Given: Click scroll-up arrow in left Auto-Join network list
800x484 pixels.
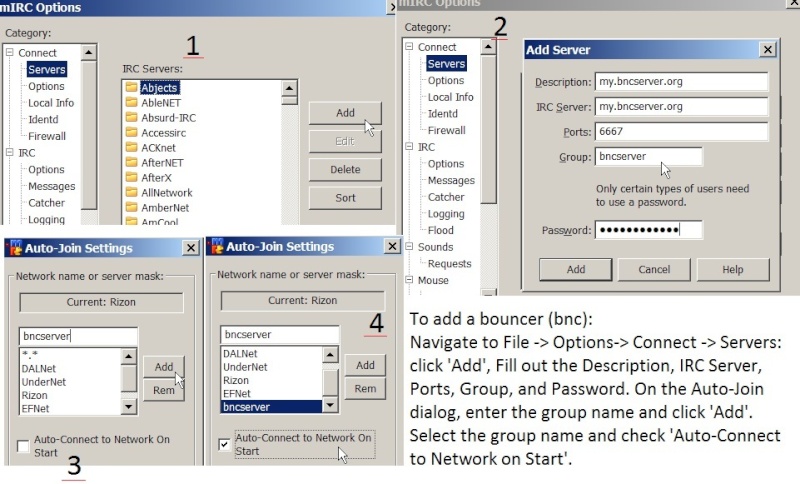Looking at the screenshot, I should [129, 356].
